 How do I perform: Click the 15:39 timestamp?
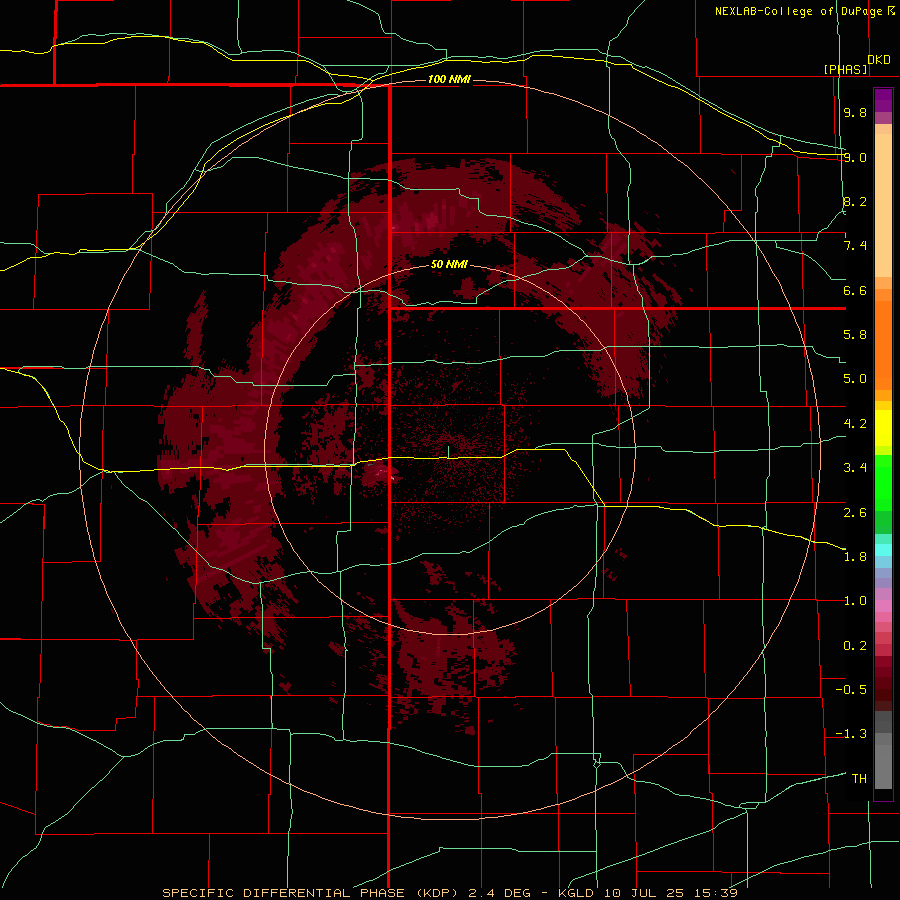pos(717,893)
